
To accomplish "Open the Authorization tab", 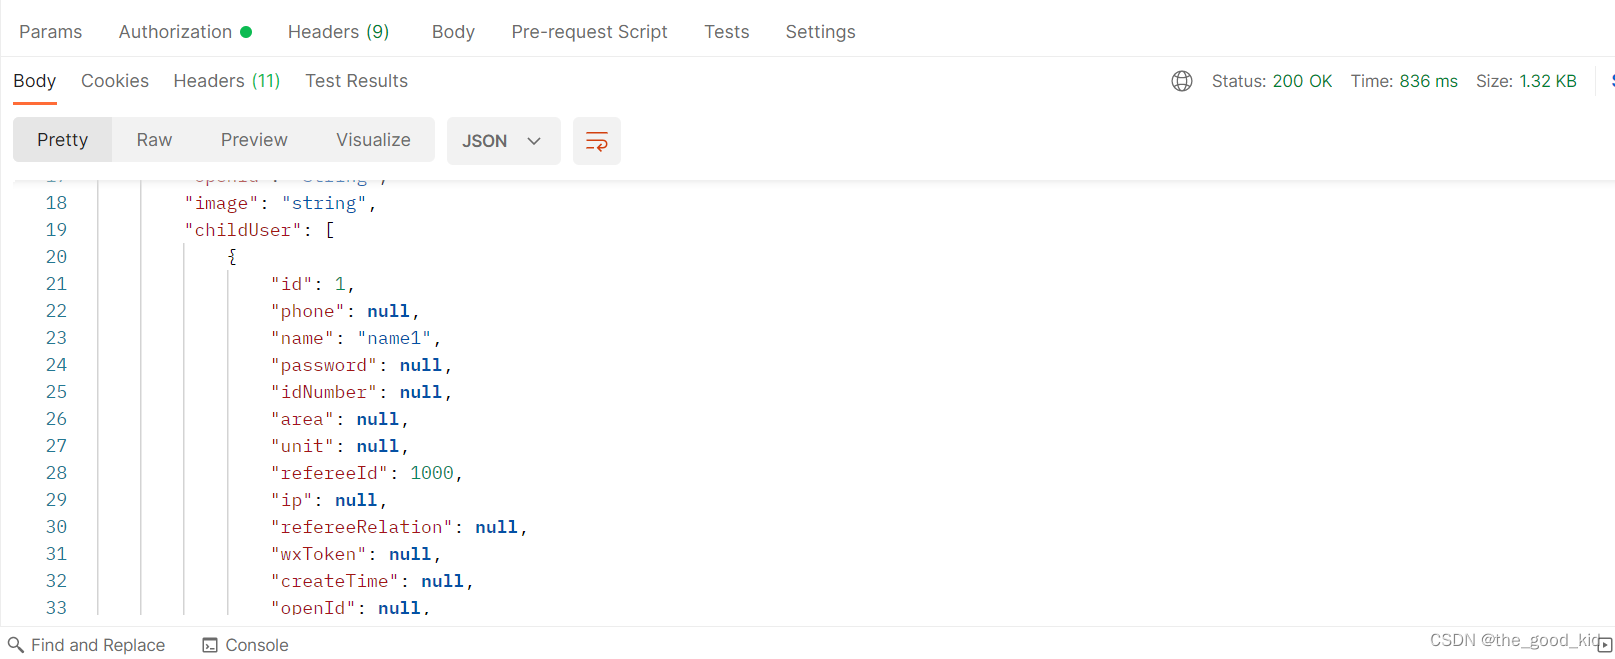I will click(175, 31).
